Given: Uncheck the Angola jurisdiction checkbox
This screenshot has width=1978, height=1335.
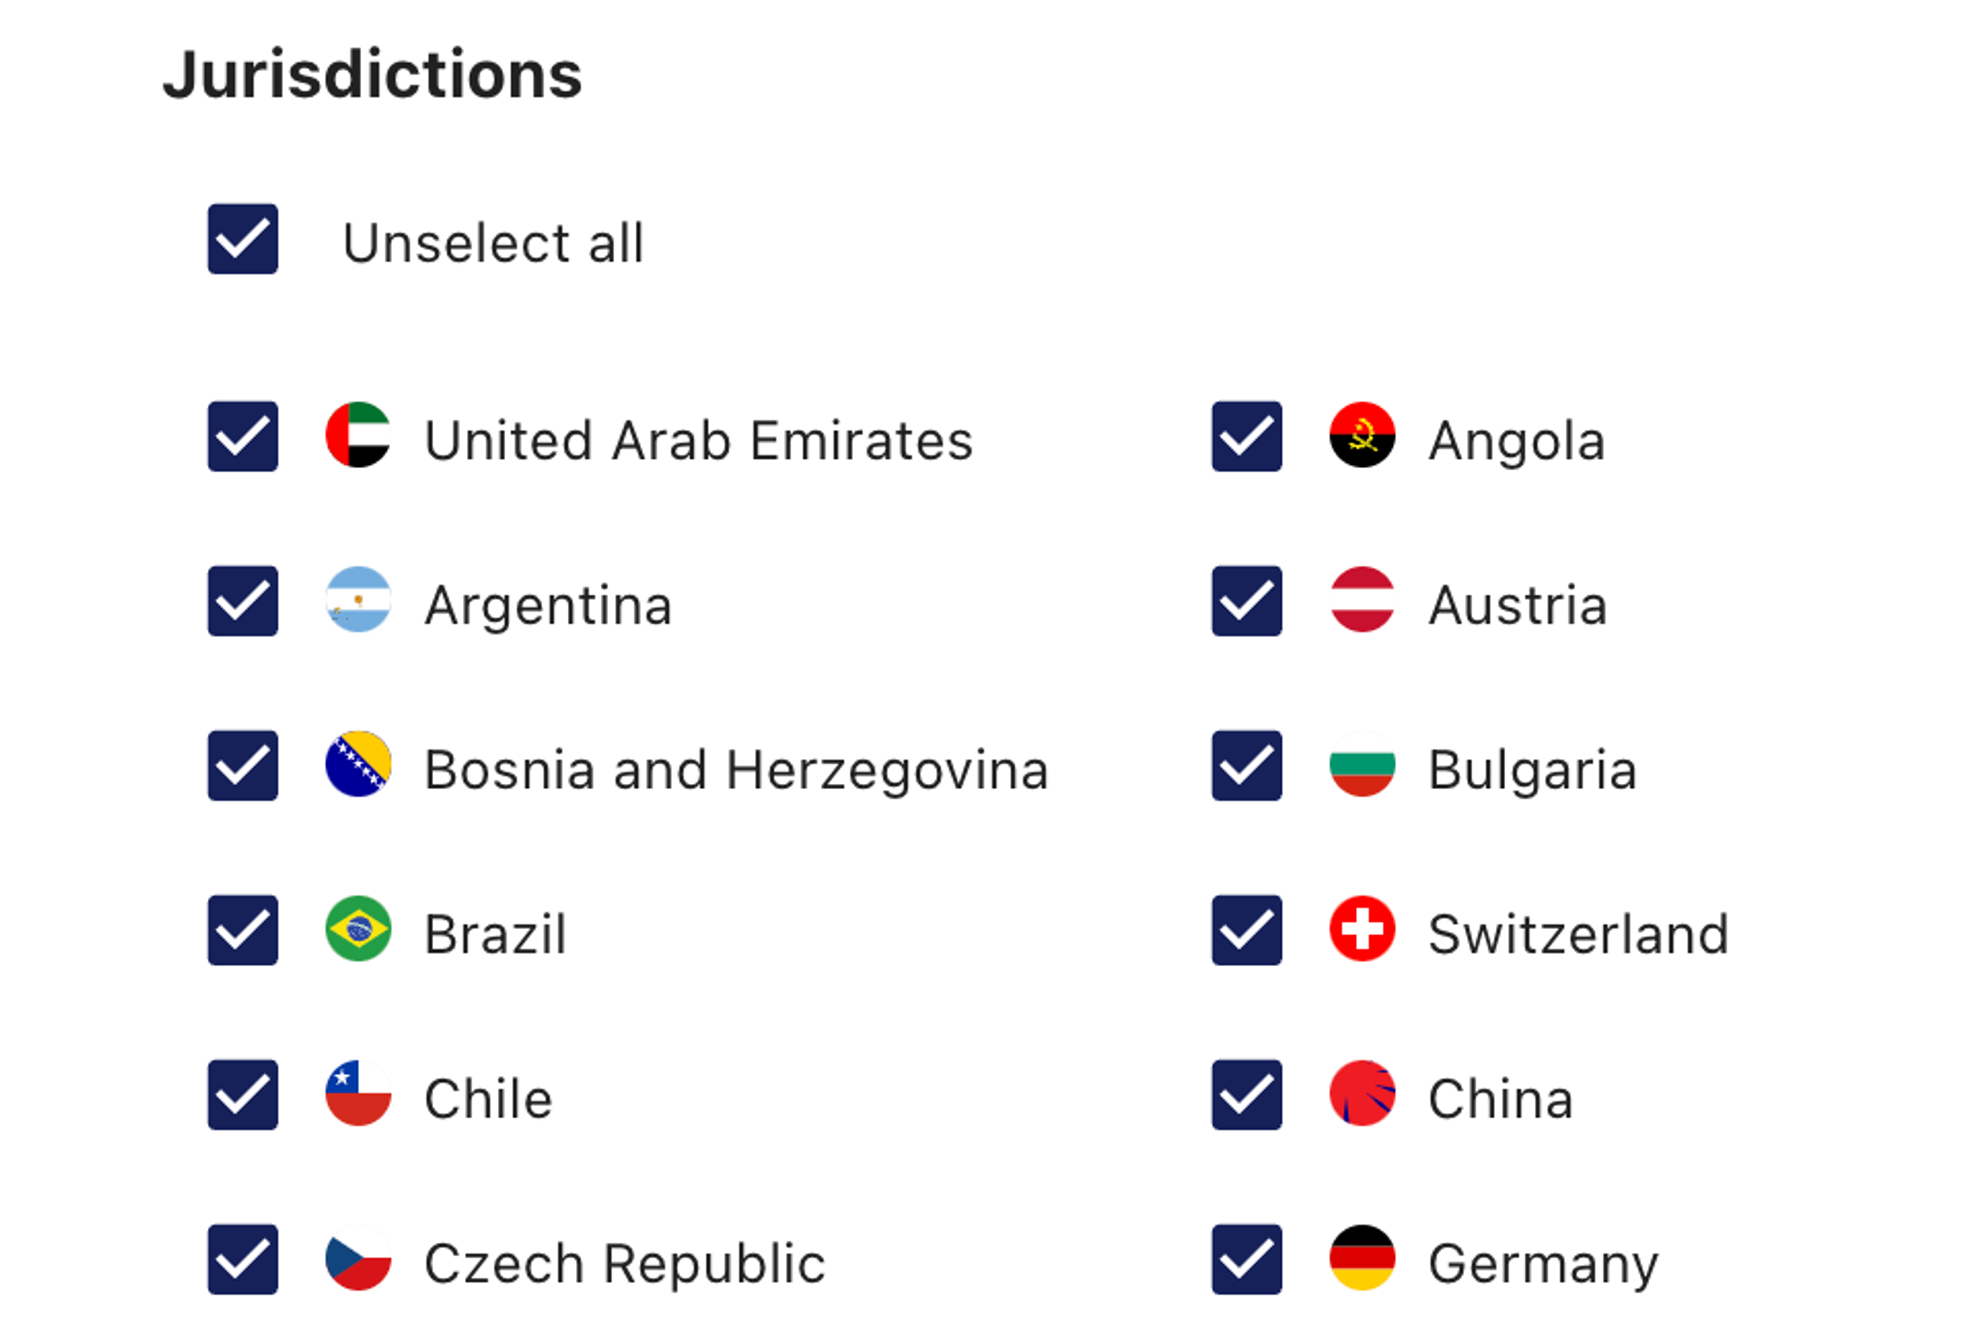Looking at the screenshot, I should coord(1247,436).
